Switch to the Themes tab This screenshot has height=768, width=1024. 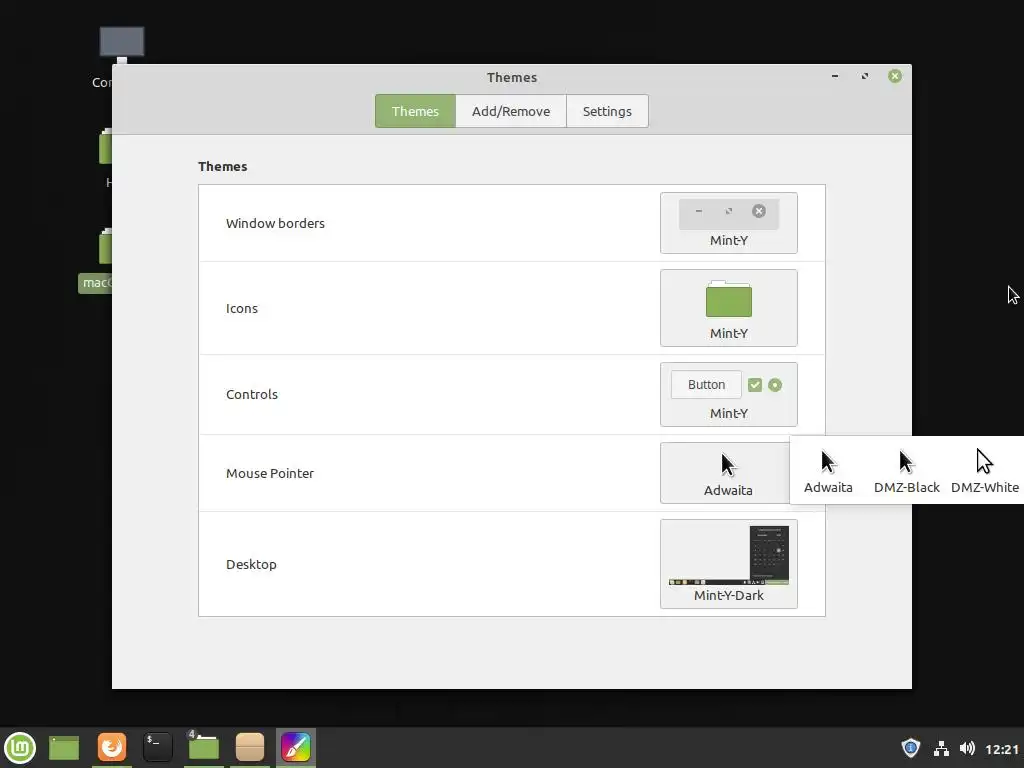click(415, 111)
